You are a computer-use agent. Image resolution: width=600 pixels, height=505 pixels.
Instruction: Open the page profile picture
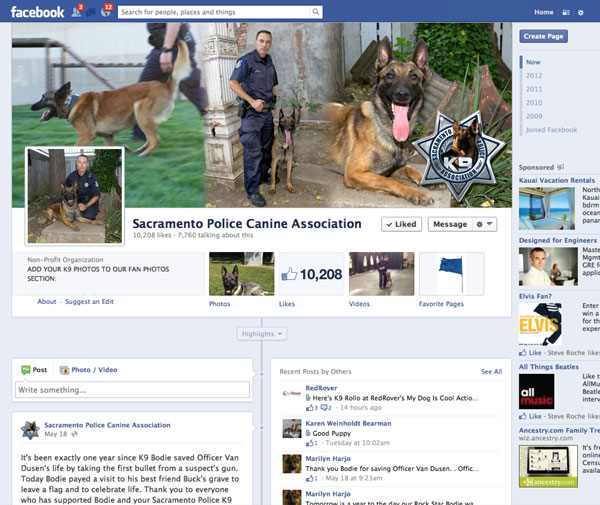coord(75,196)
